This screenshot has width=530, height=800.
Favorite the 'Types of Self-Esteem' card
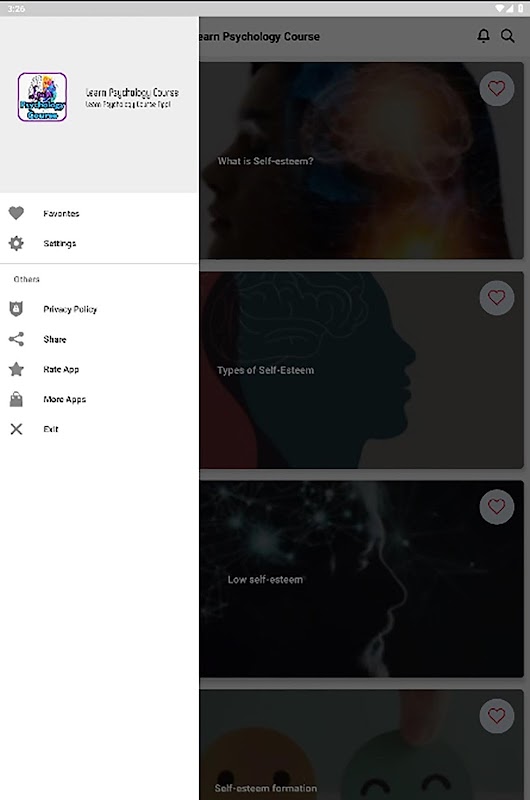pyautogui.click(x=496, y=297)
